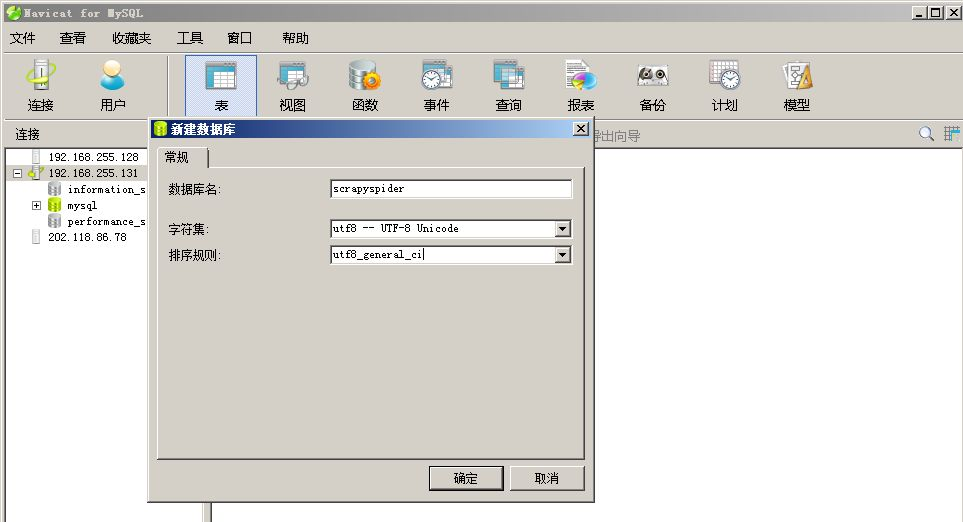Screen dimensions: 963x522
Task: Open the 字符集 charset dropdown arrow
Action: pos(563,229)
